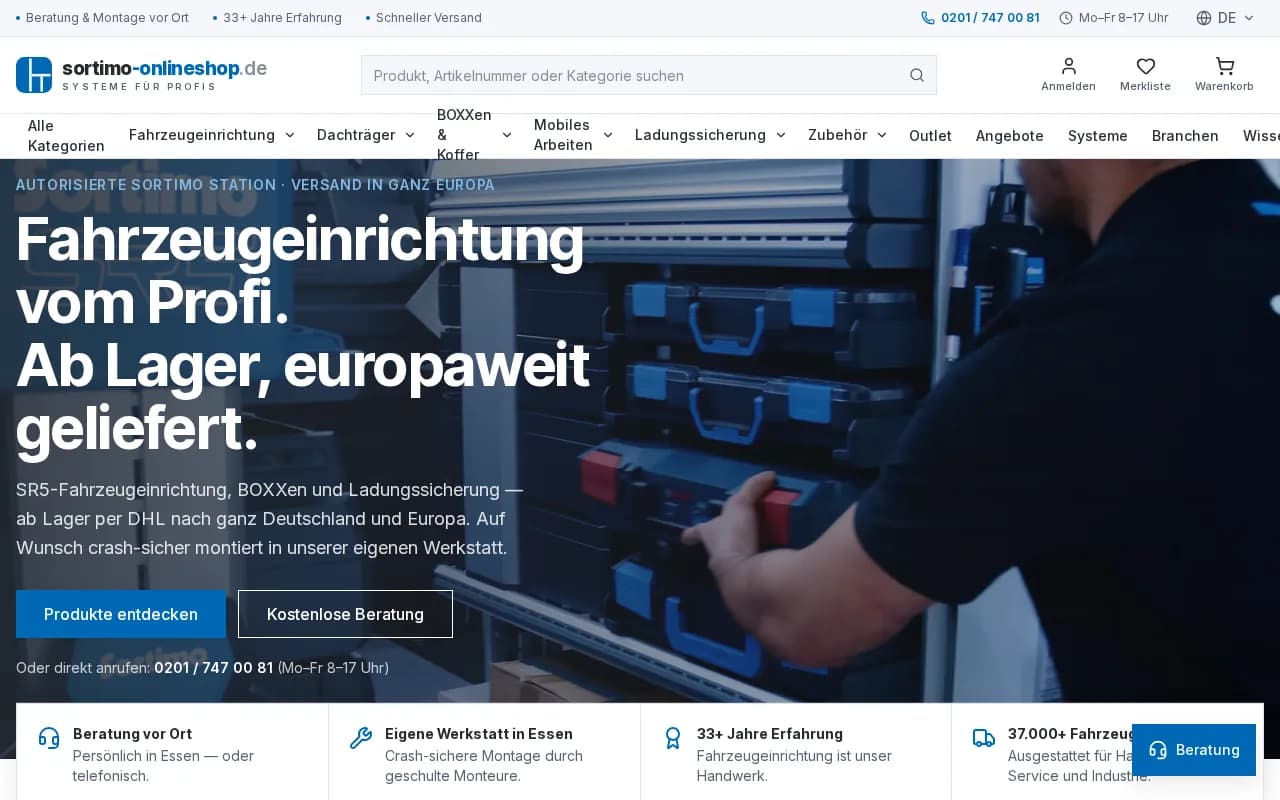Image resolution: width=1280 pixels, height=800 pixels.
Task: Click the globe language icon
Action: click(1204, 18)
